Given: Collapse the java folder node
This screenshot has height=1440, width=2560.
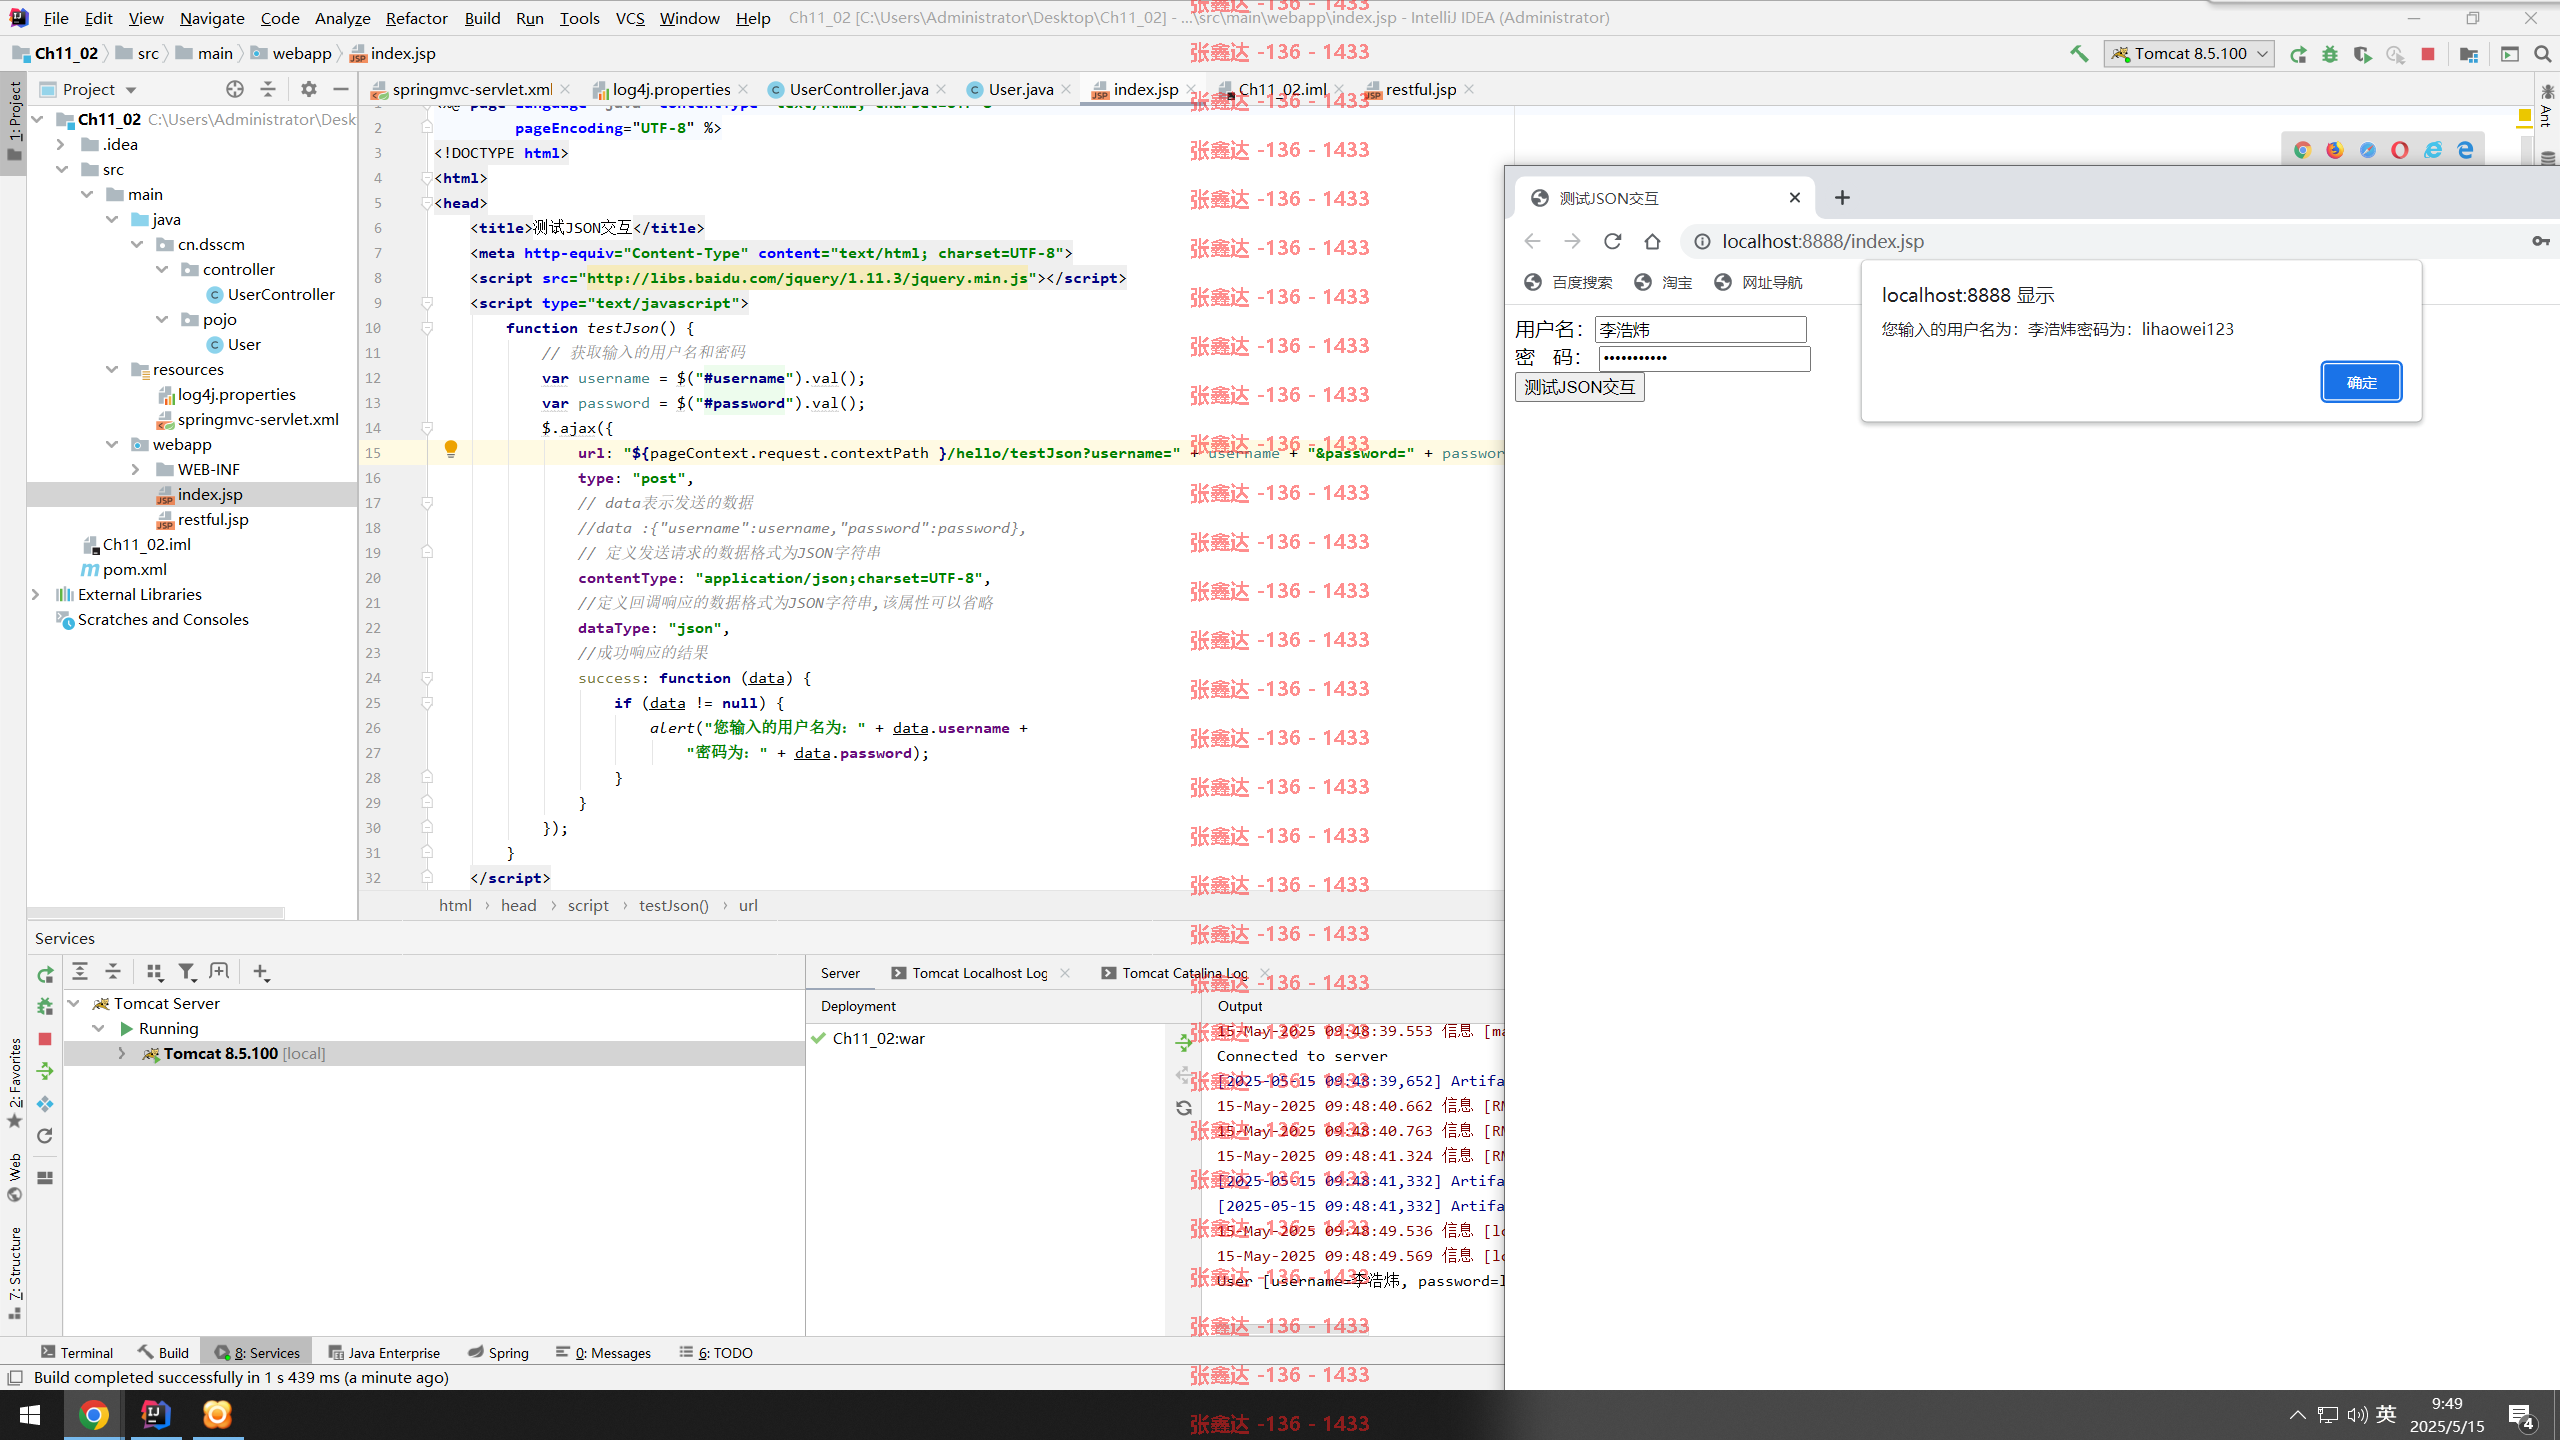Looking at the screenshot, I should click(112, 219).
